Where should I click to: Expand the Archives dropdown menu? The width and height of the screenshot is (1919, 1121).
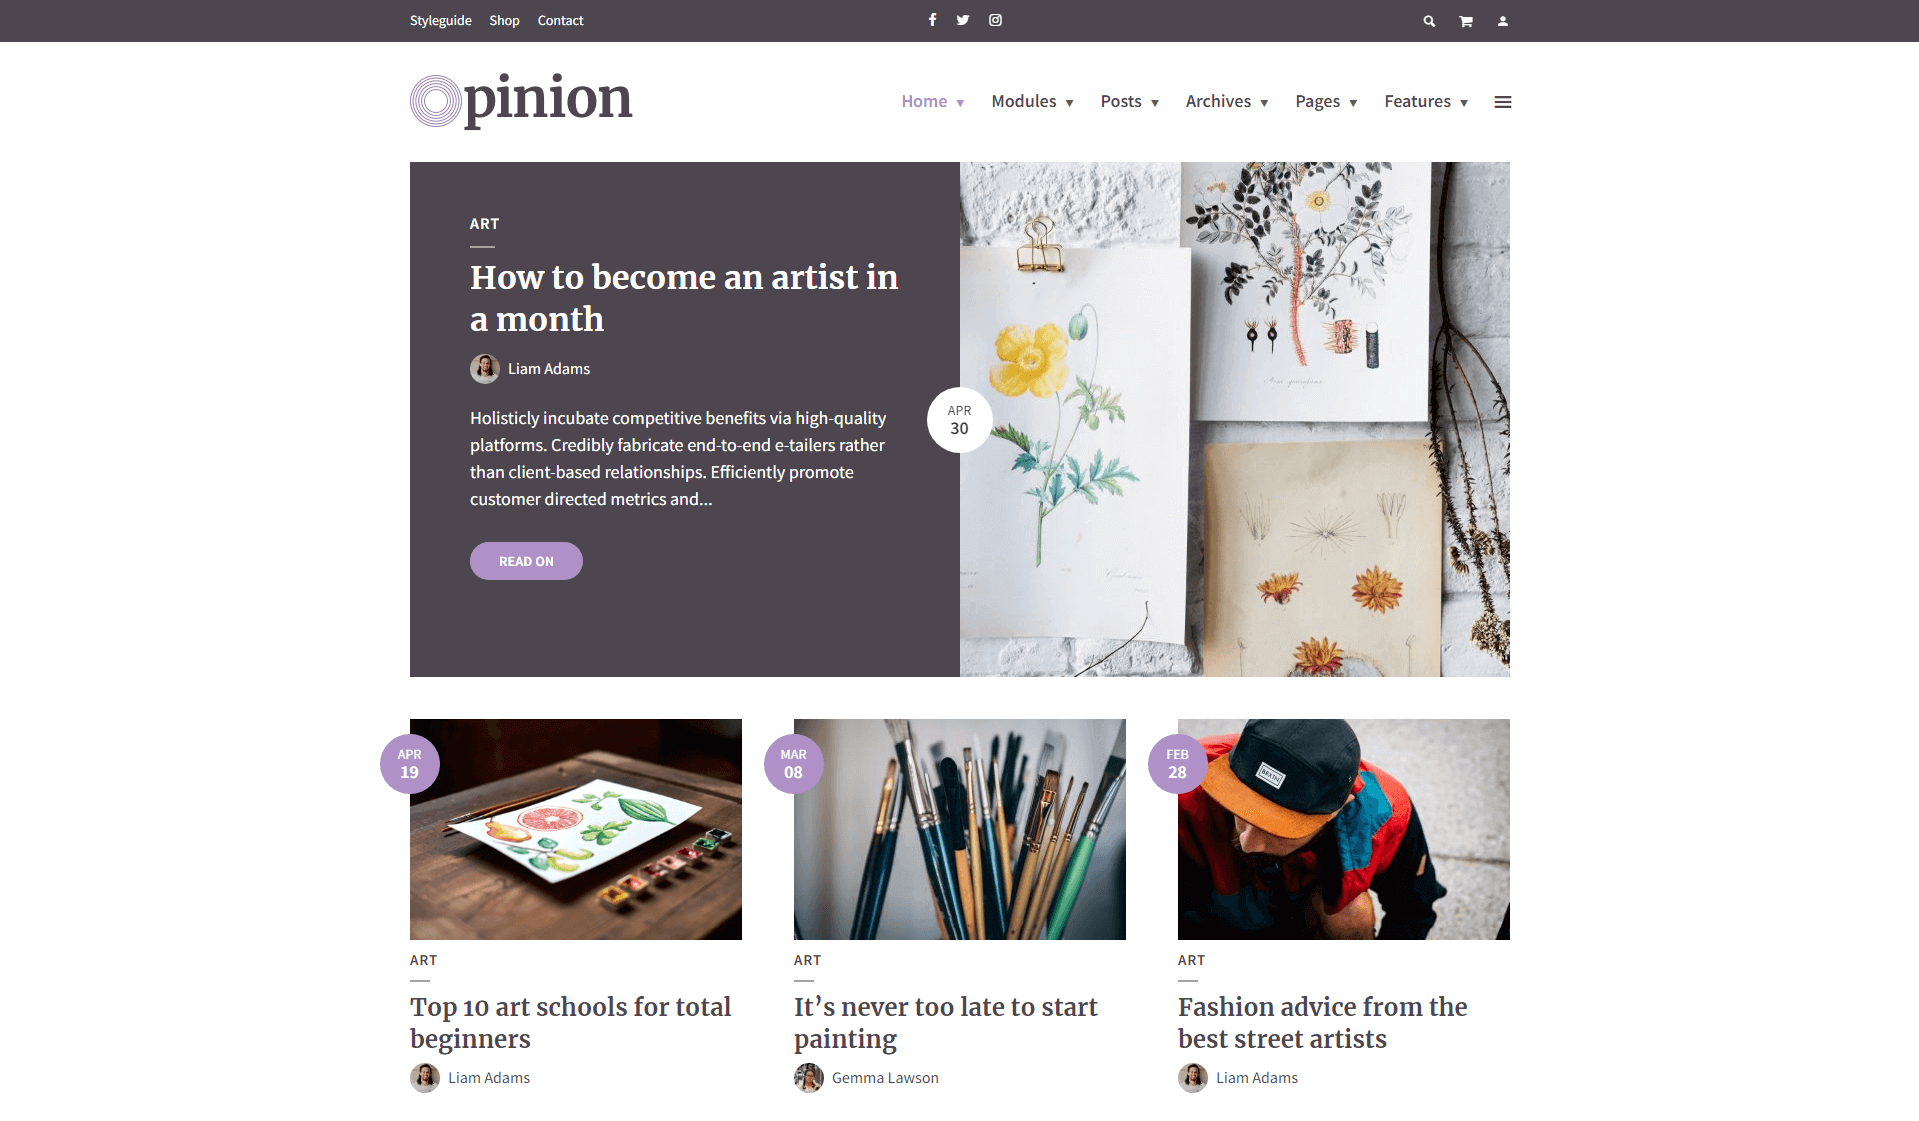1226,102
